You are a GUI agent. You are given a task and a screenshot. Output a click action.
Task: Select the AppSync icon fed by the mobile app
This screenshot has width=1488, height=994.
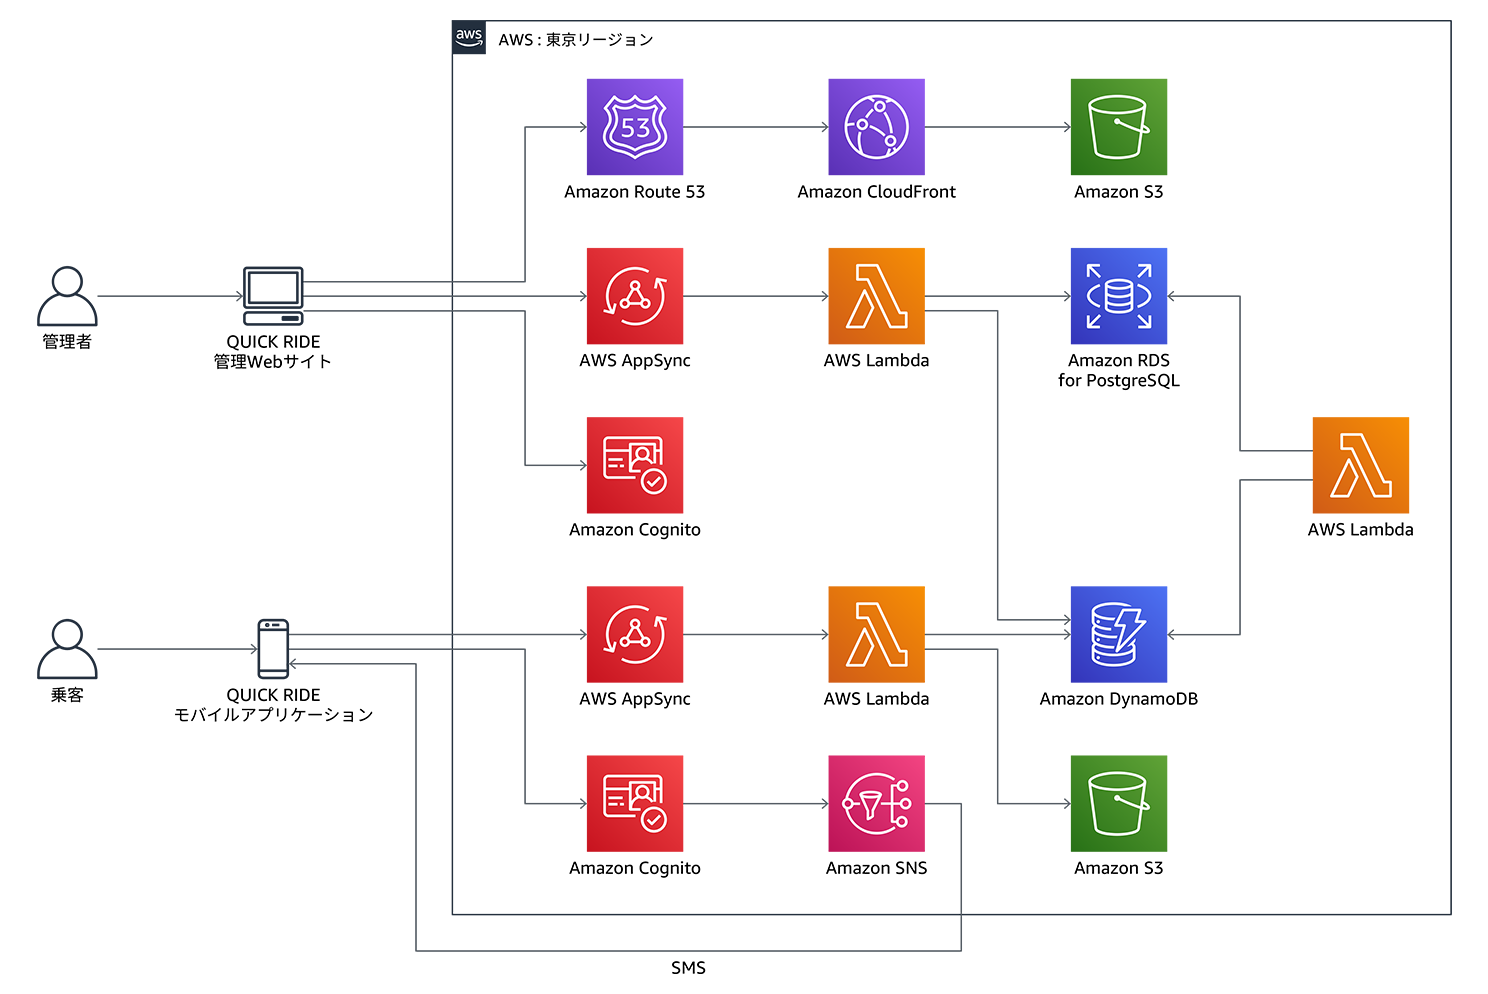[634, 634]
